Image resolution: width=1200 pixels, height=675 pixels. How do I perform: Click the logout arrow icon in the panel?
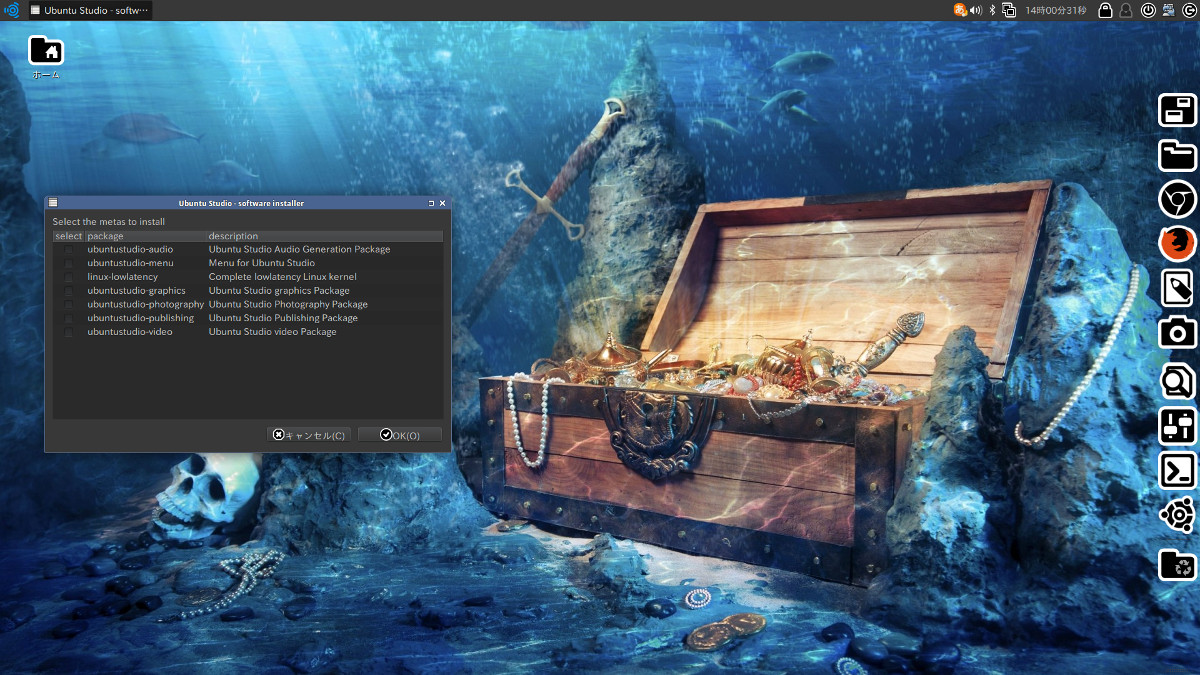1188,10
